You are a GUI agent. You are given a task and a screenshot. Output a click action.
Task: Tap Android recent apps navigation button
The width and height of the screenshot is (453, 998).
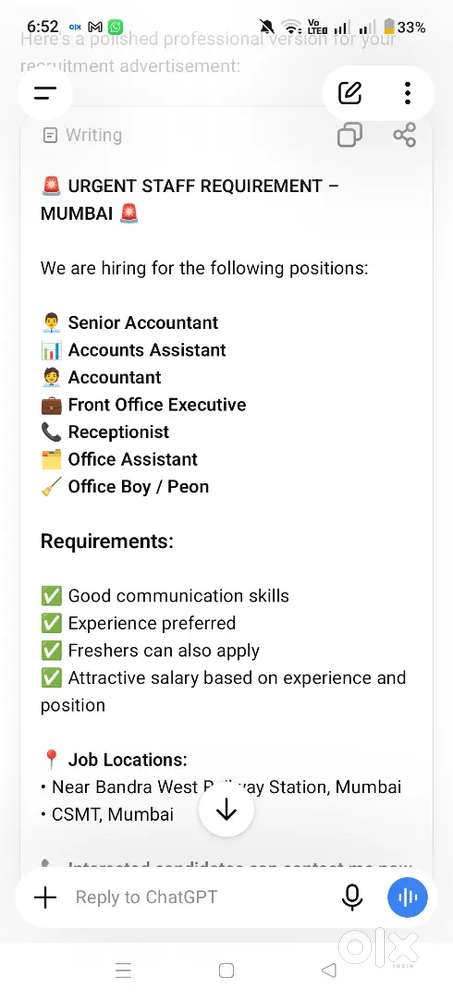[x=123, y=970]
